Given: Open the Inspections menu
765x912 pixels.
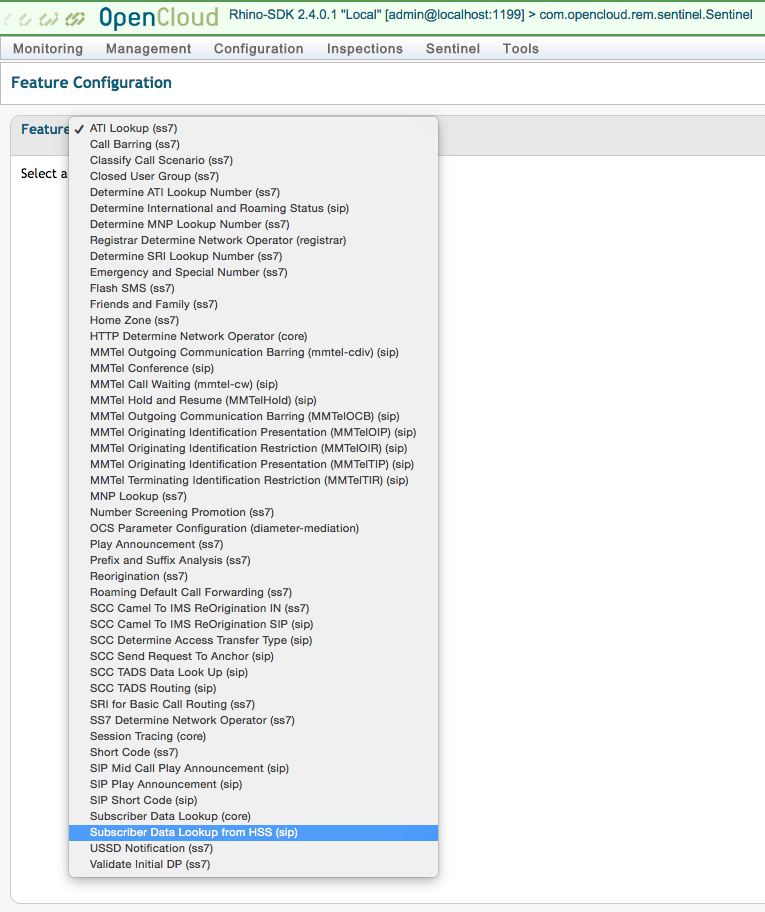Looking at the screenshot, I should point(365,49).
